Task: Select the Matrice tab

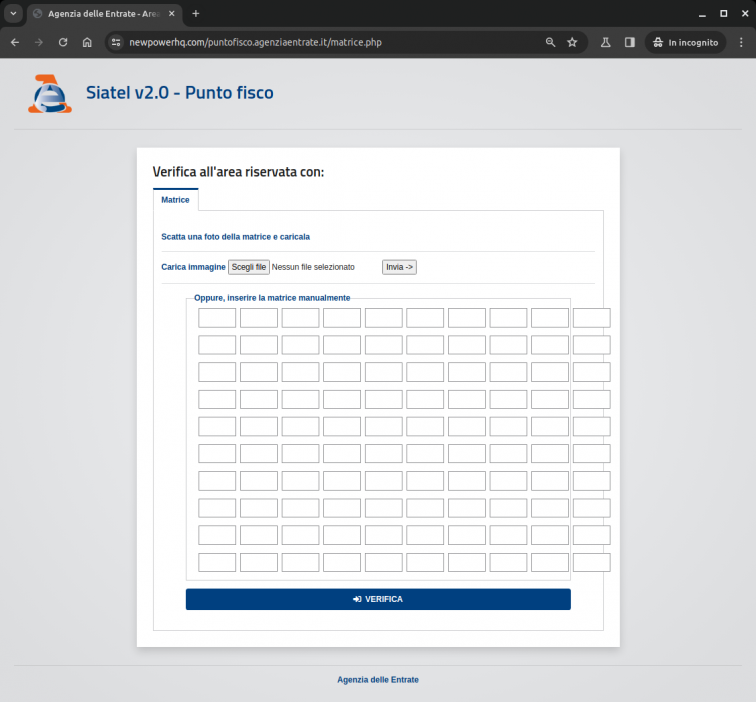Action: (x=175, y=200)
